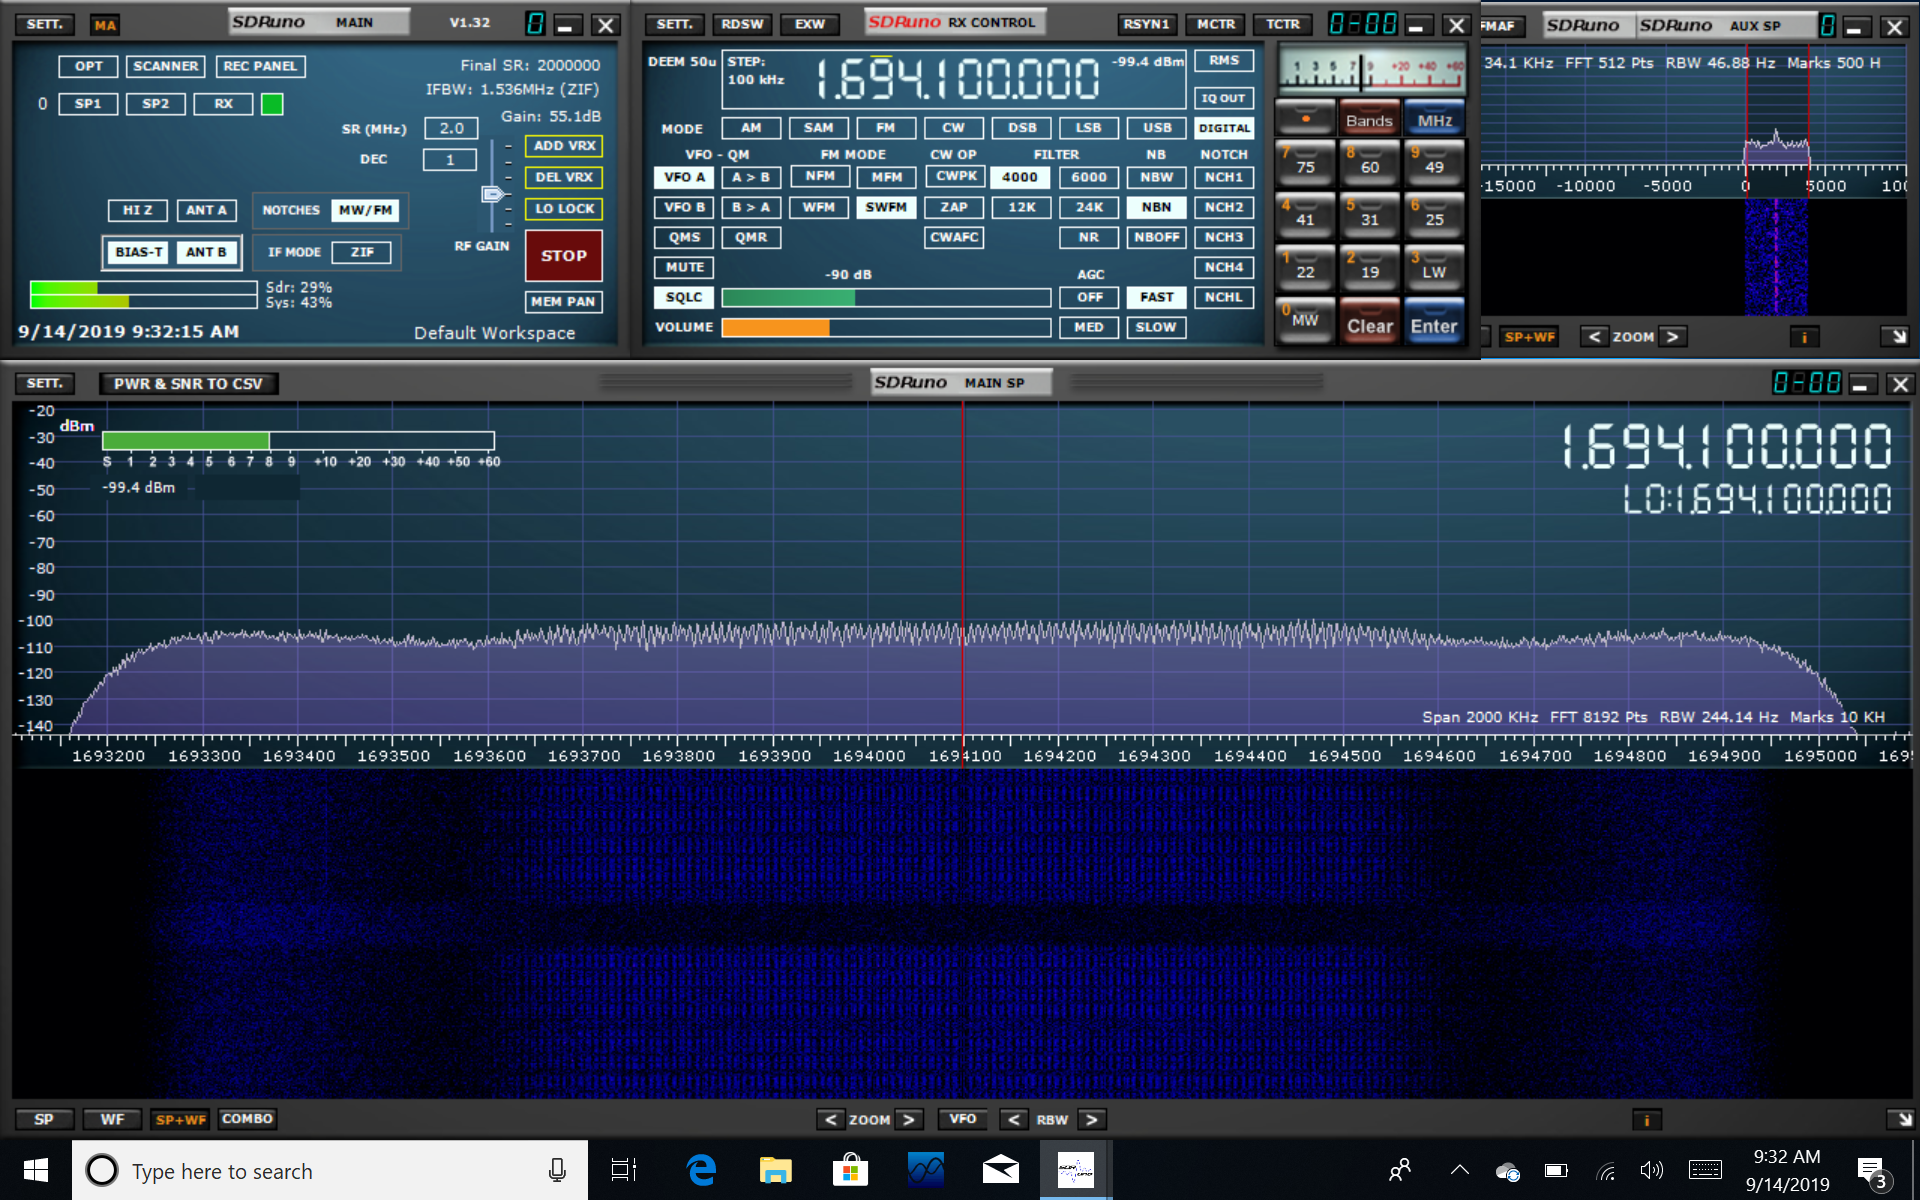
Task: Click the STOP button
Action: tap(564, 255)
